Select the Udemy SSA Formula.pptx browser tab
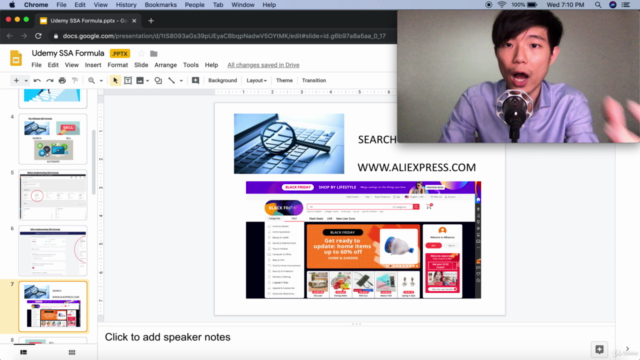 [88, 21]
